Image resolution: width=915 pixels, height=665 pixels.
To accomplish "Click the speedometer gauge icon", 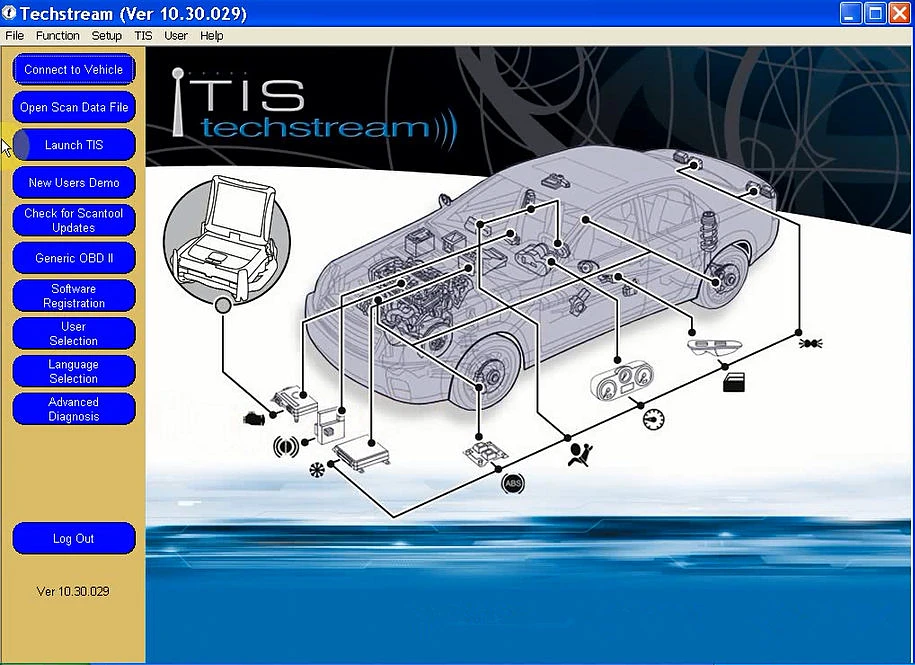I will pyautogui.click(x=653, y=419).
